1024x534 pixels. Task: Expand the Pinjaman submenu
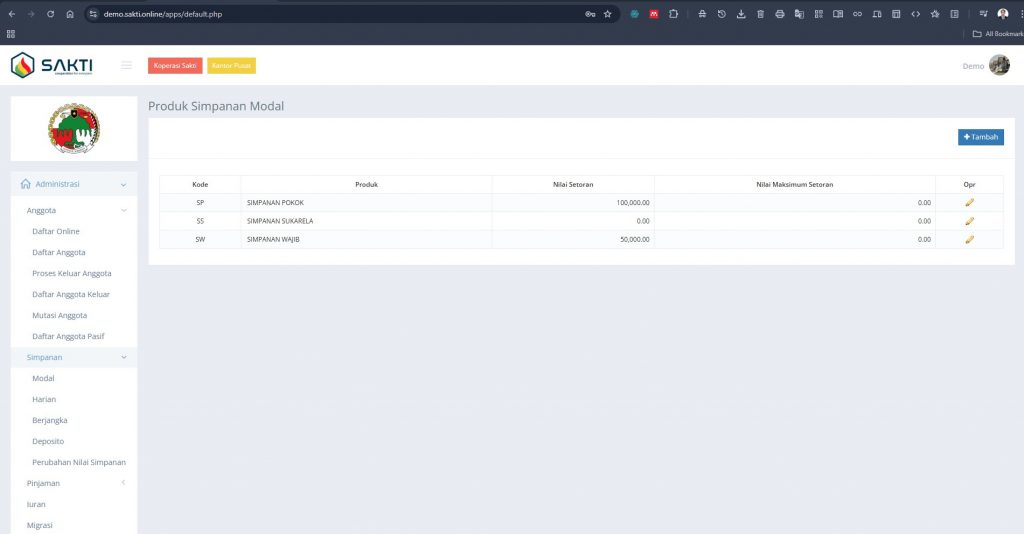pyautogui.click(x=74, y=483)
